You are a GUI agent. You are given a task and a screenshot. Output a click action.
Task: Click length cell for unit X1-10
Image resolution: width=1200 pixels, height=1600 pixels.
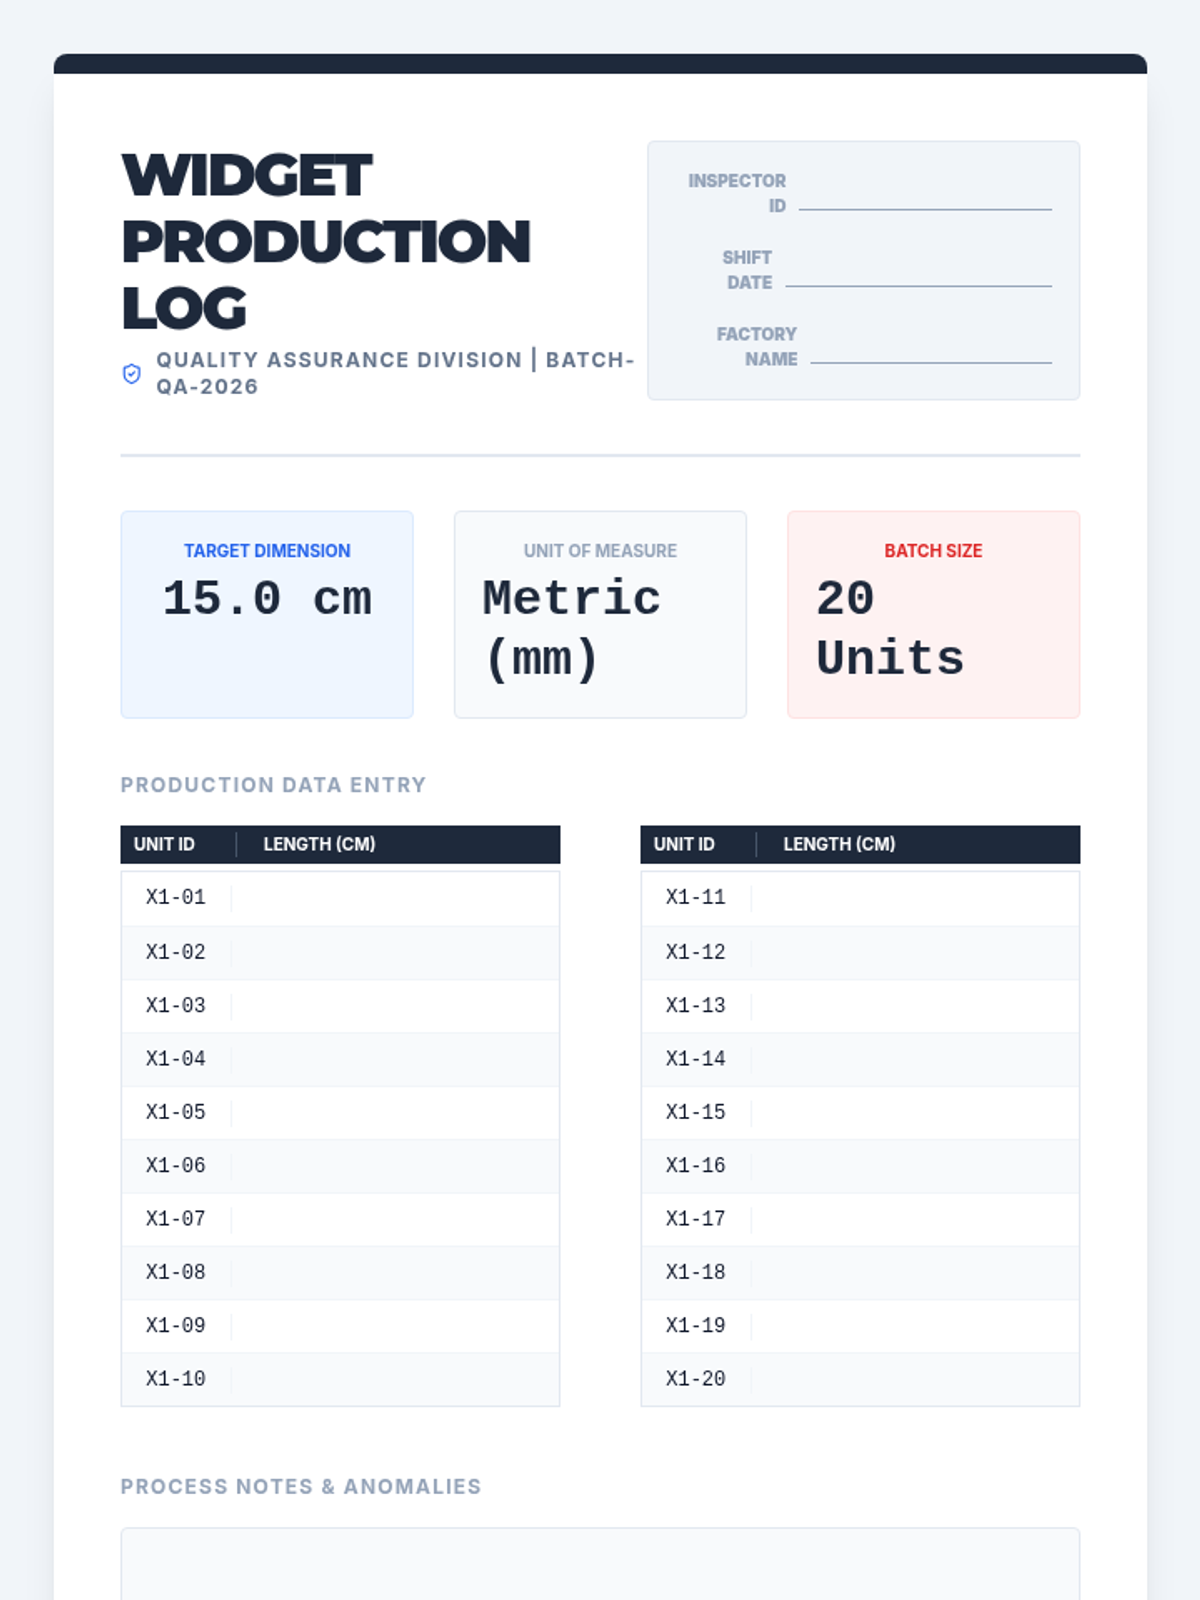click(394, 1379)
